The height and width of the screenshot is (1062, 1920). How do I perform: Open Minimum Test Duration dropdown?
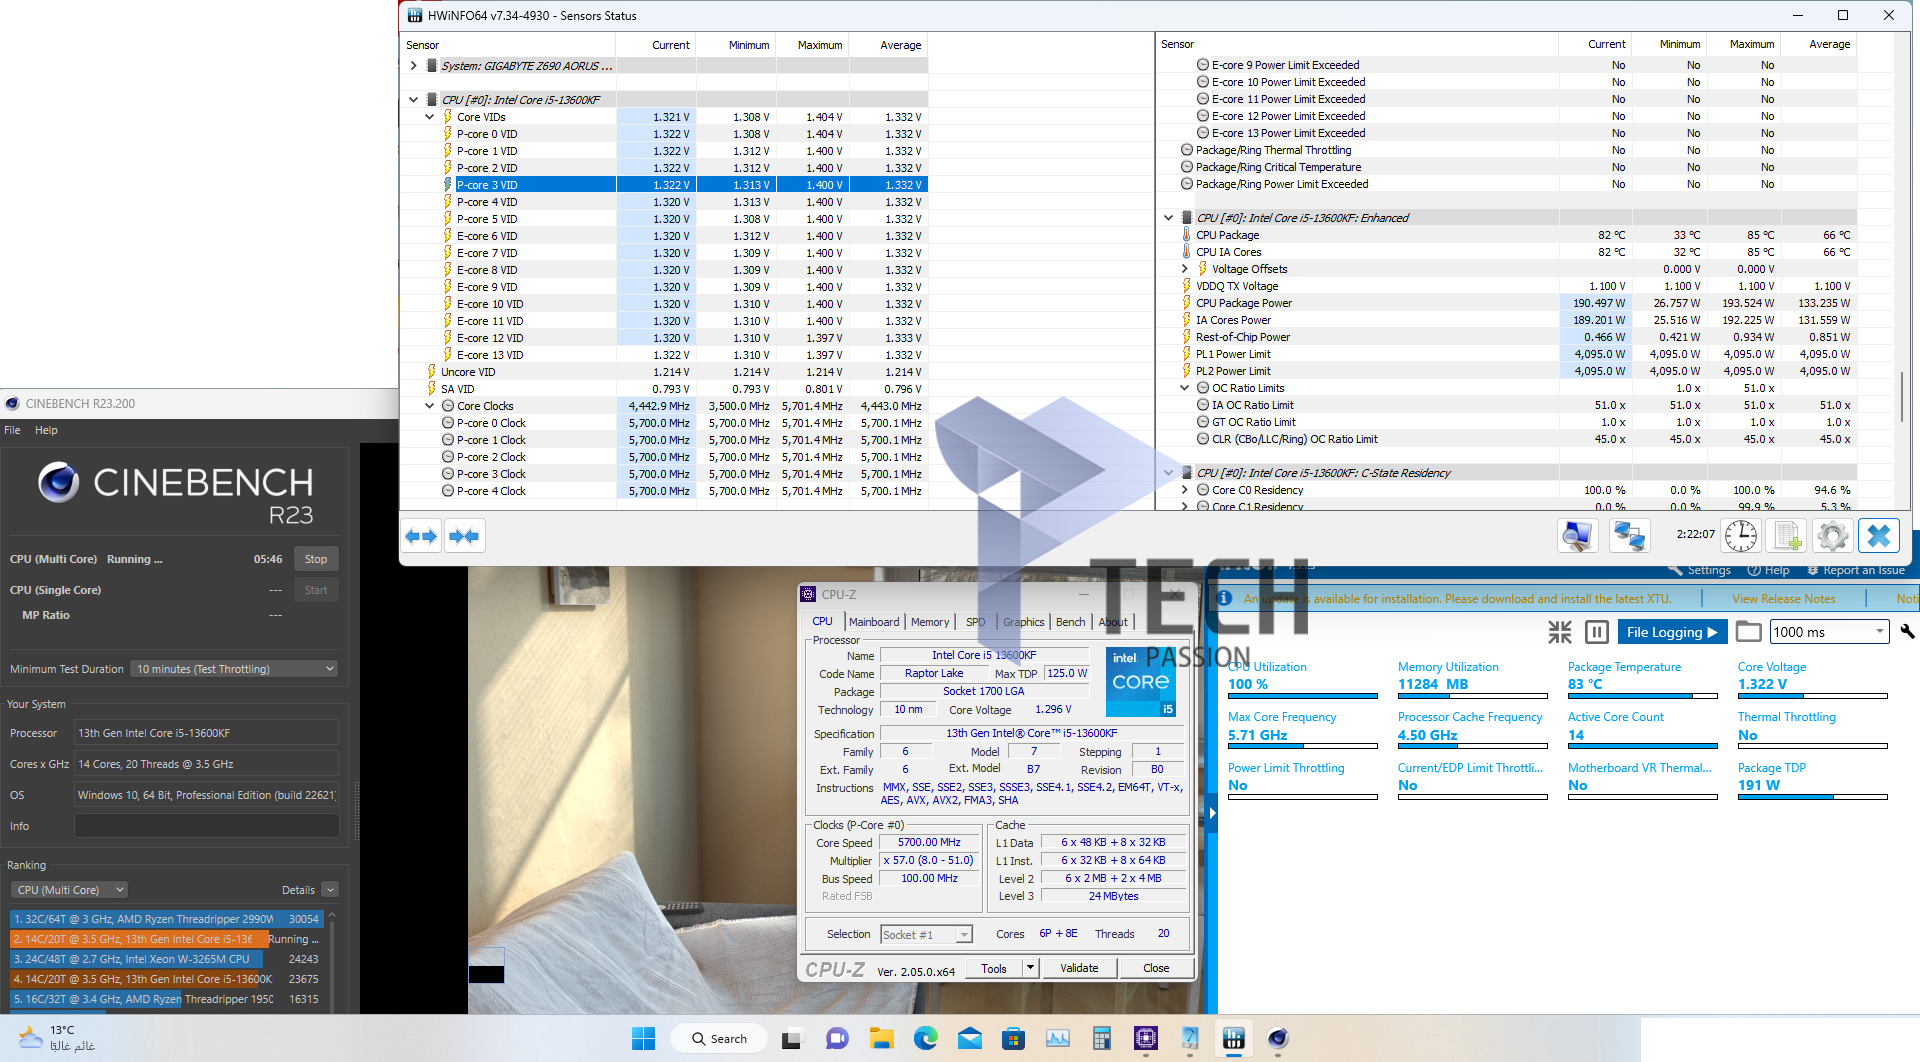click(235, 669)
